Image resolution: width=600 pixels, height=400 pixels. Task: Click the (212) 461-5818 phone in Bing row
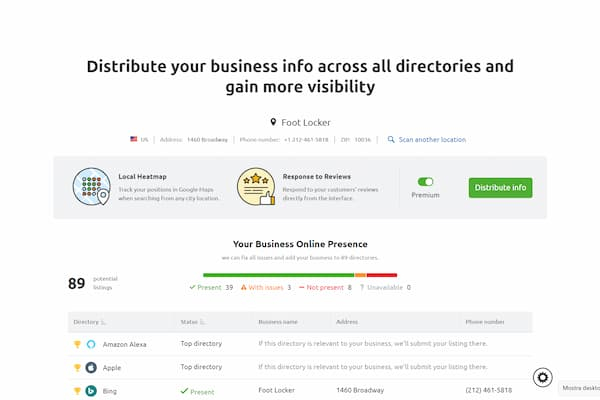tap(489, 390)
